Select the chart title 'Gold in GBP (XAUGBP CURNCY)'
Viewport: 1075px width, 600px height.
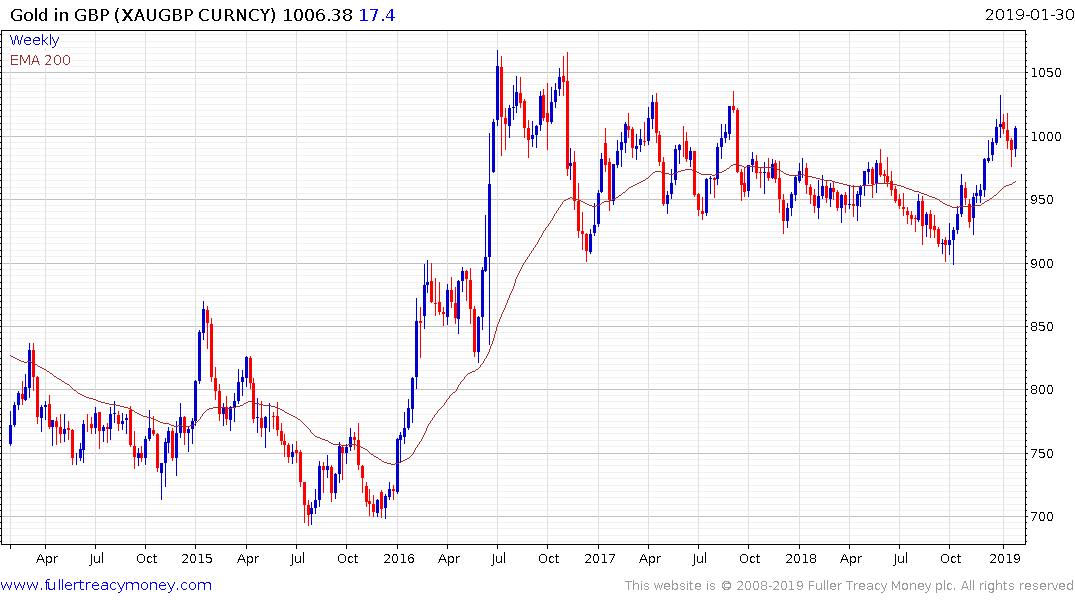click(144, 15)
